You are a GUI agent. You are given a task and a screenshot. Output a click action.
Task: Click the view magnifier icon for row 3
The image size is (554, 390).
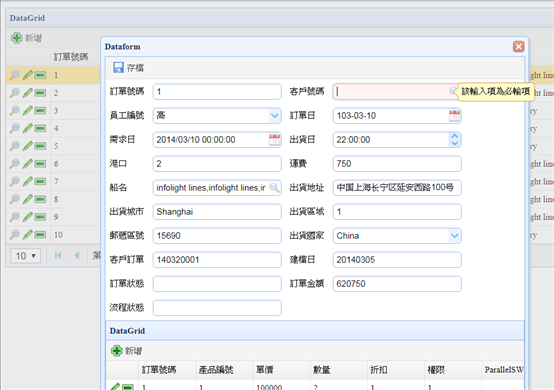(x=14, y=110)
